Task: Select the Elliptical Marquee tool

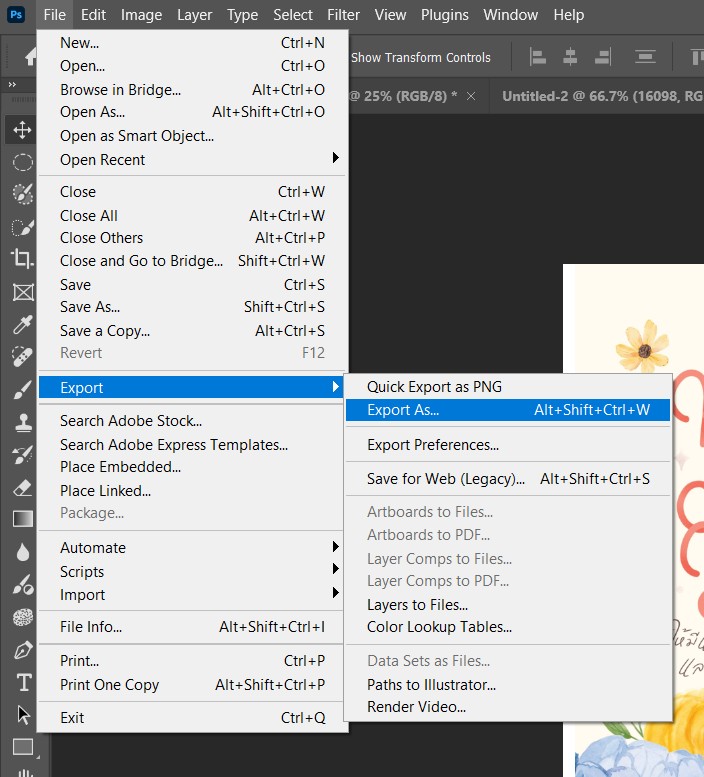Action: pos(22,162)
